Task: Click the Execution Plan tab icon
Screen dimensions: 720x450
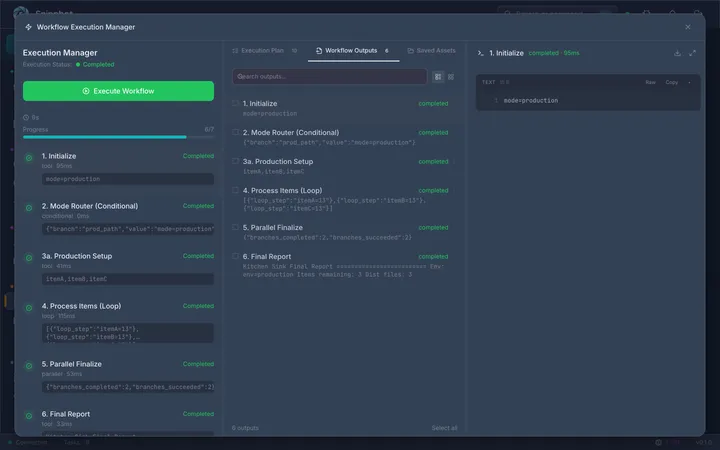Action: (235, 51)
